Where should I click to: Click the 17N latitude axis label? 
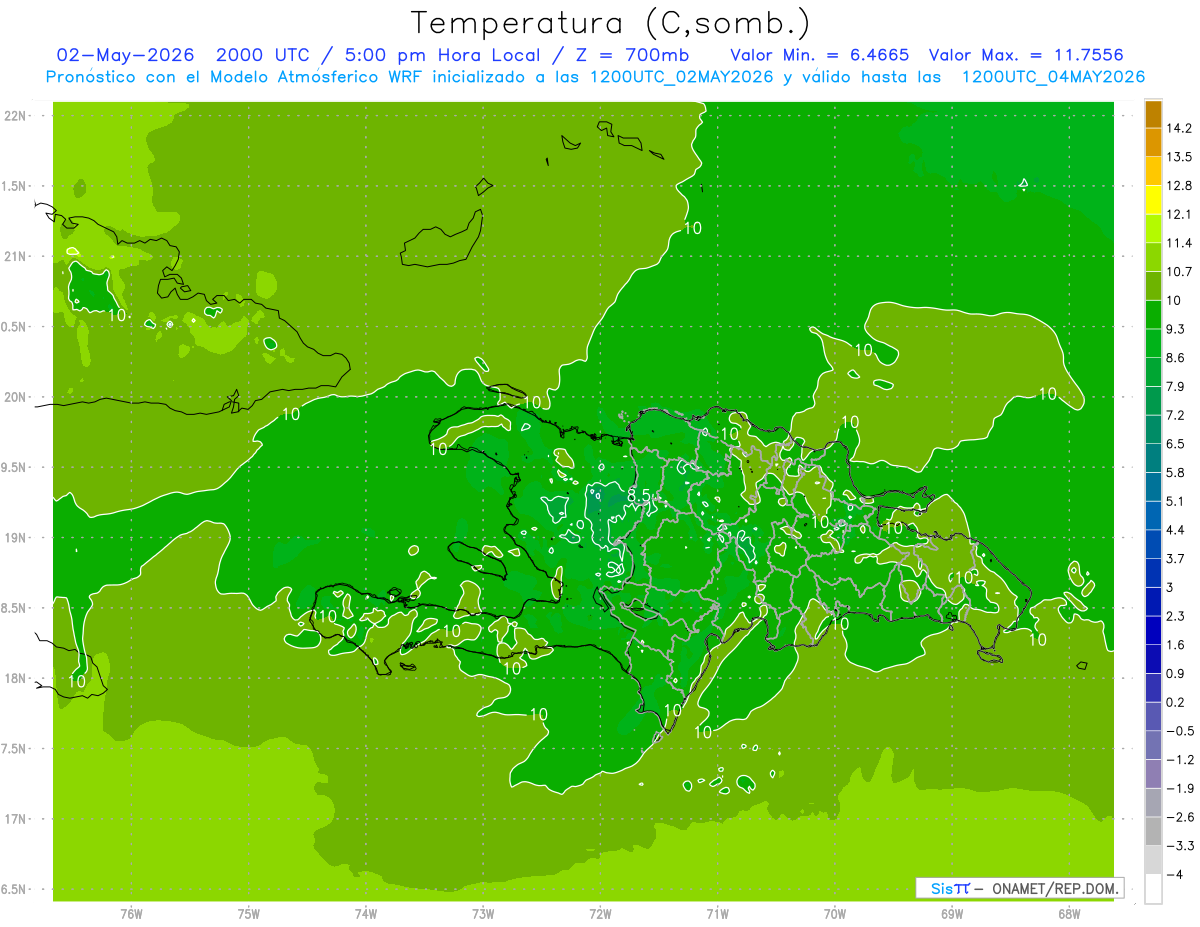[16, 819]
